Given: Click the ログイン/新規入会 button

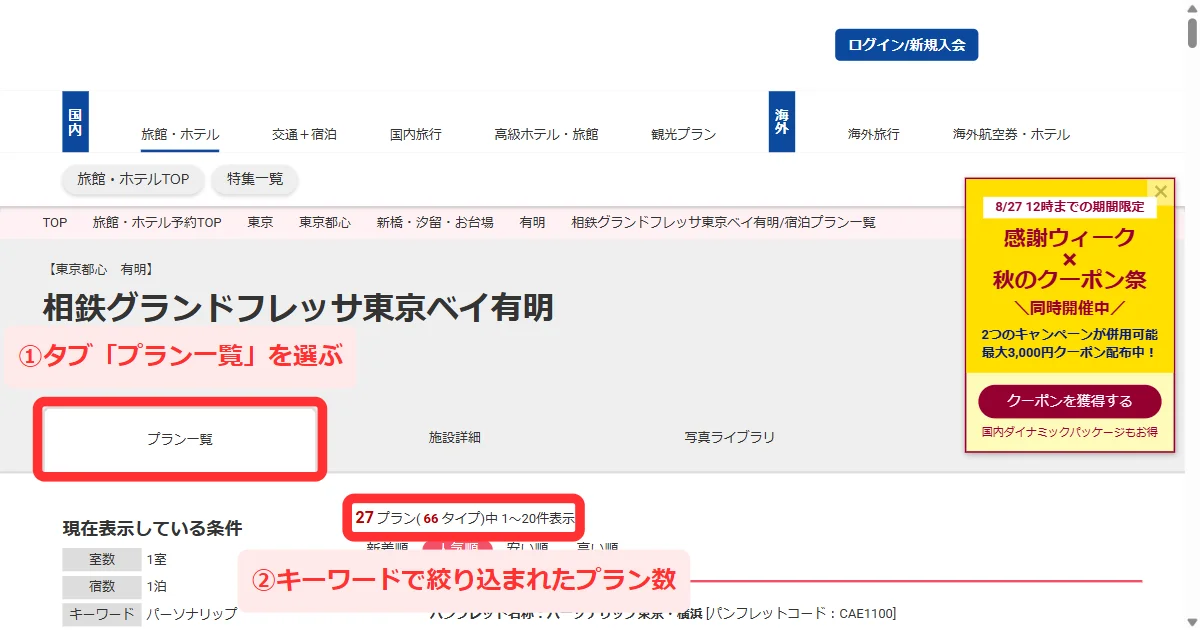Looking at the screenshot, I should 906,45.
